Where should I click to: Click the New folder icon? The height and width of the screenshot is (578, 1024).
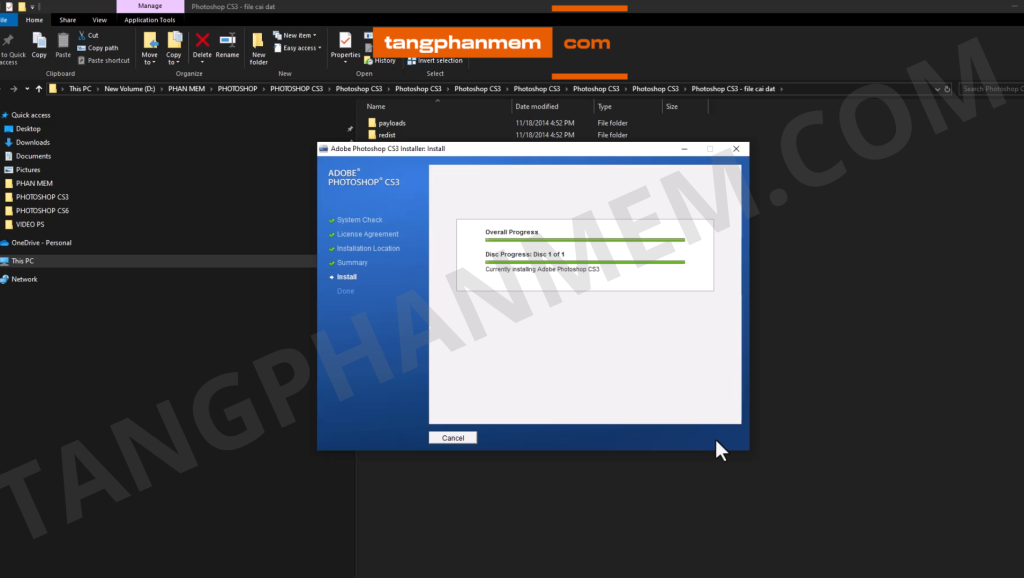pos(258,47)
